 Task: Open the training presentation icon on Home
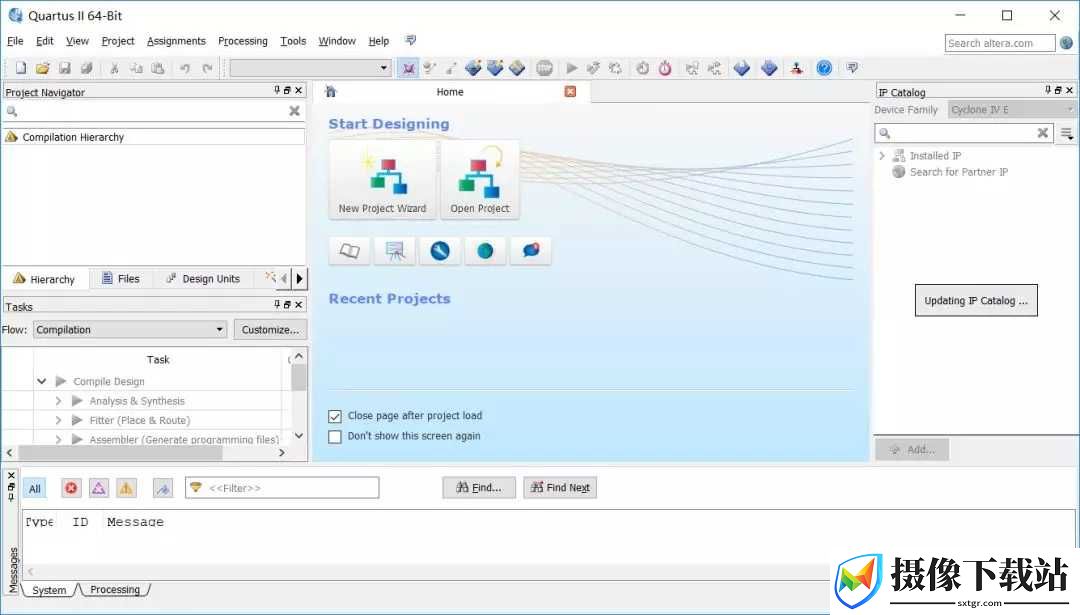[395, 251]
